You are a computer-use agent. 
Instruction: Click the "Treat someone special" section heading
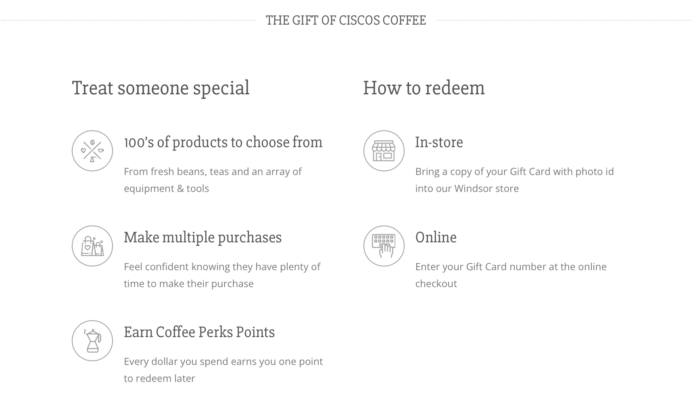point(161,88)
